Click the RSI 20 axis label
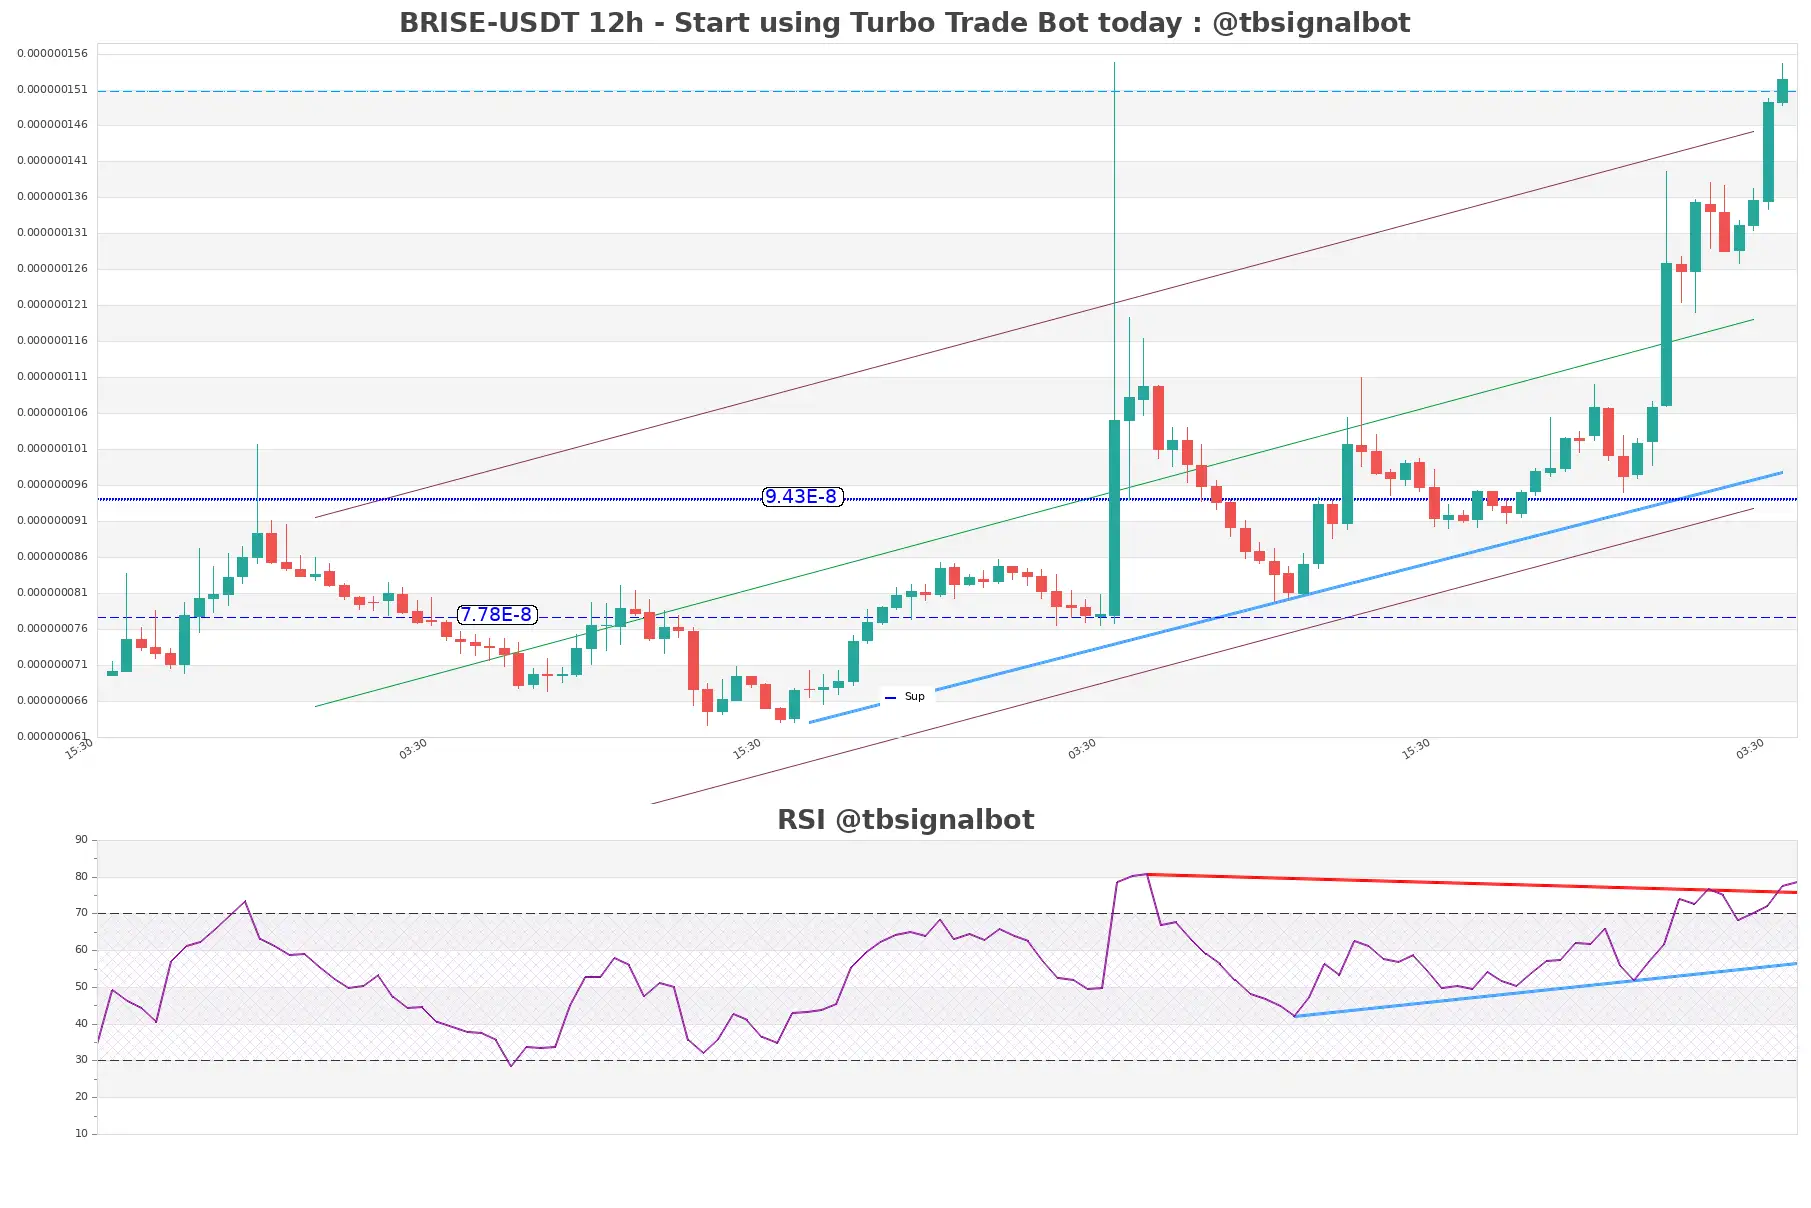 click(81, 1096)
